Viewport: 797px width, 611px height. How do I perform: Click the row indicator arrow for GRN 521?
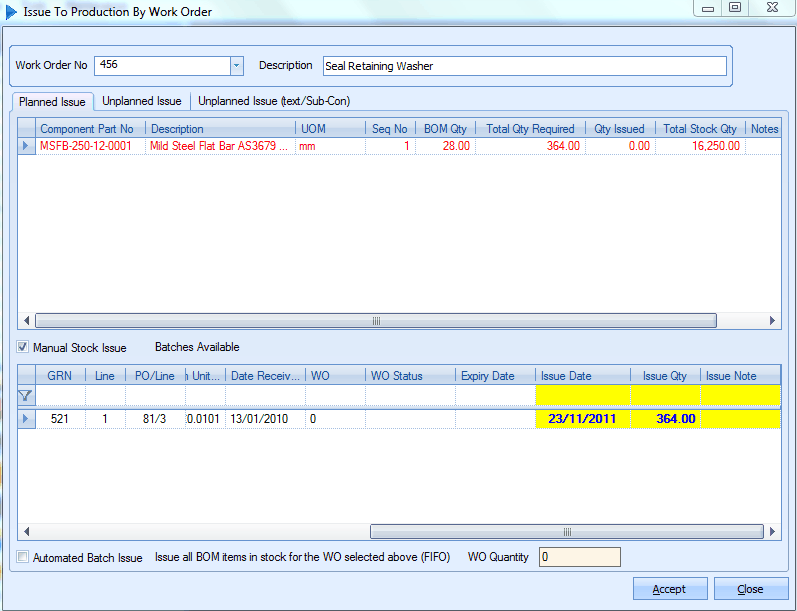(26, 419)
